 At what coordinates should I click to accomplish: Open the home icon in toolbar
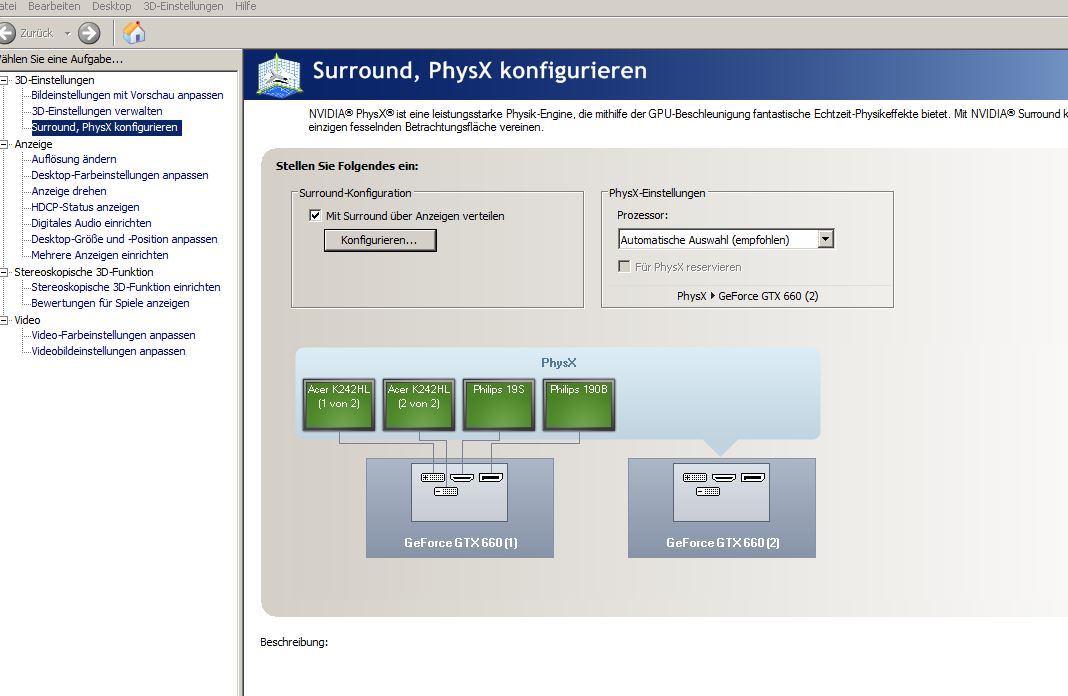click(x=134, y=32)
